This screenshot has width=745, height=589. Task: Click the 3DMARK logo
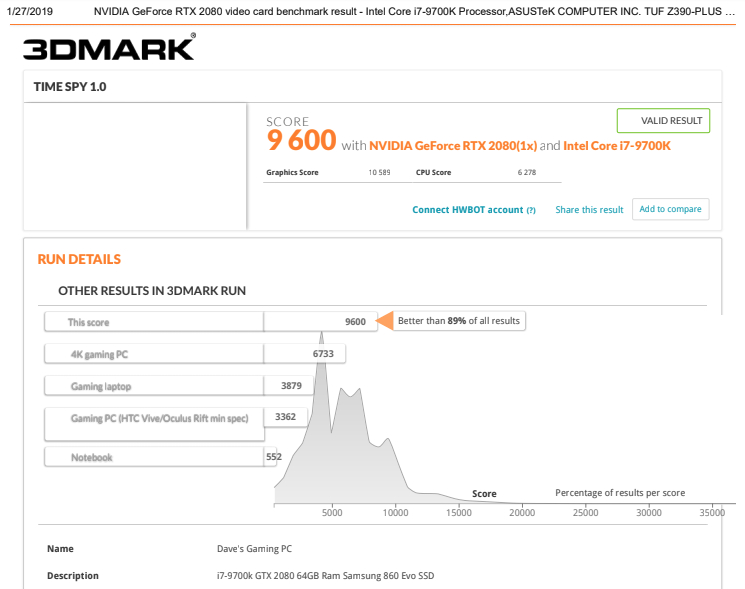click(109, 48)
